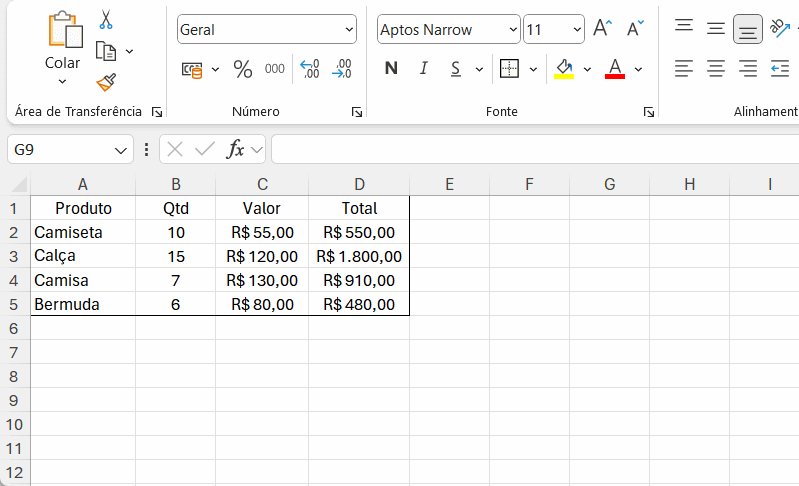Open the Geral number format dropdown
Viewport: 799px width, 486px height.
(349, 30)
